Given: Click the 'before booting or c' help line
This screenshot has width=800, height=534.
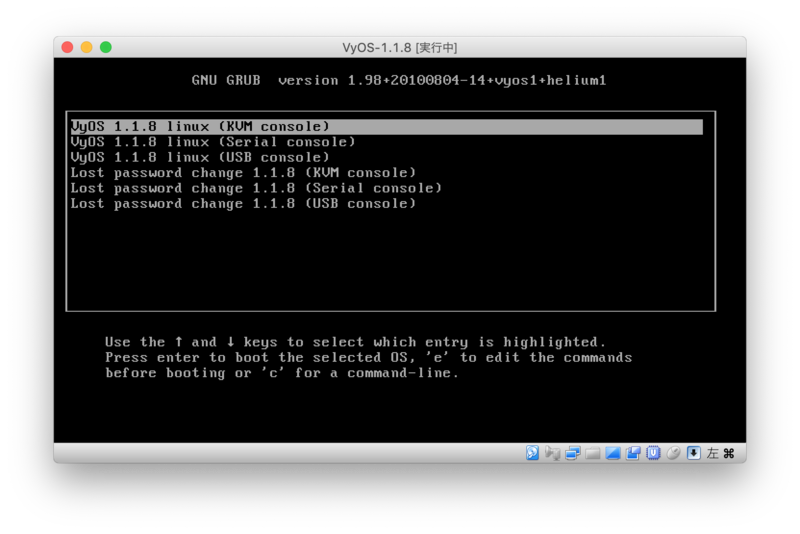Looking at the screenshot, I should coord(282,373).
